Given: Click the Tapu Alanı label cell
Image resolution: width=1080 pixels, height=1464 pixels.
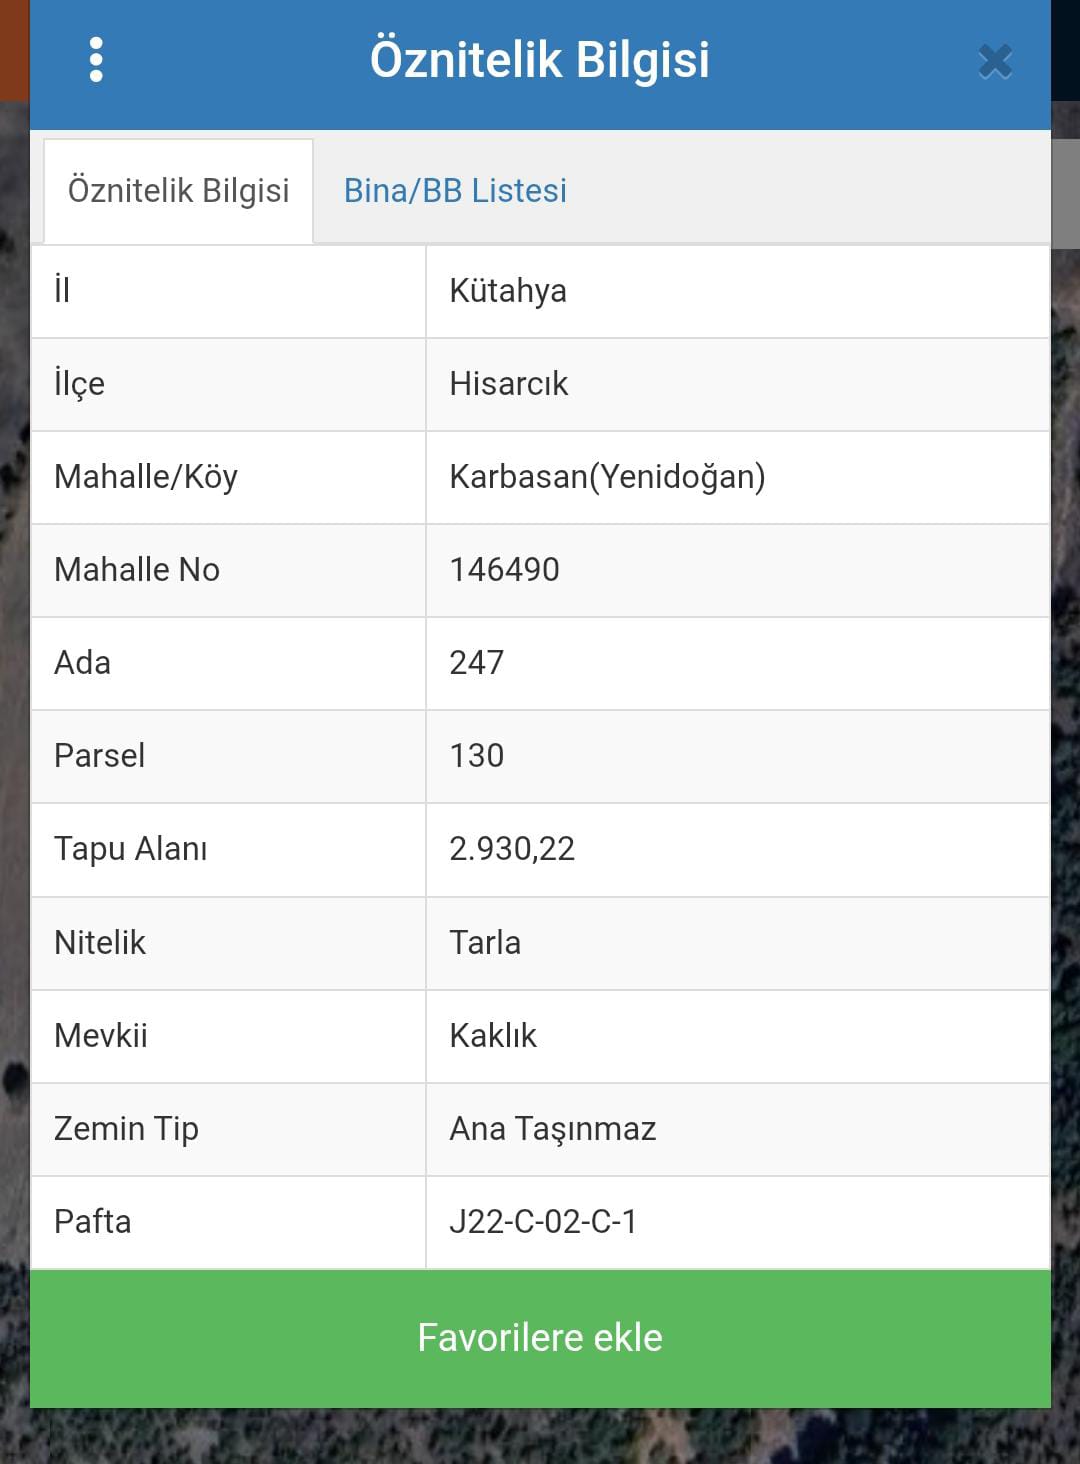Looking at the screenshot, I should coord(228,849).
